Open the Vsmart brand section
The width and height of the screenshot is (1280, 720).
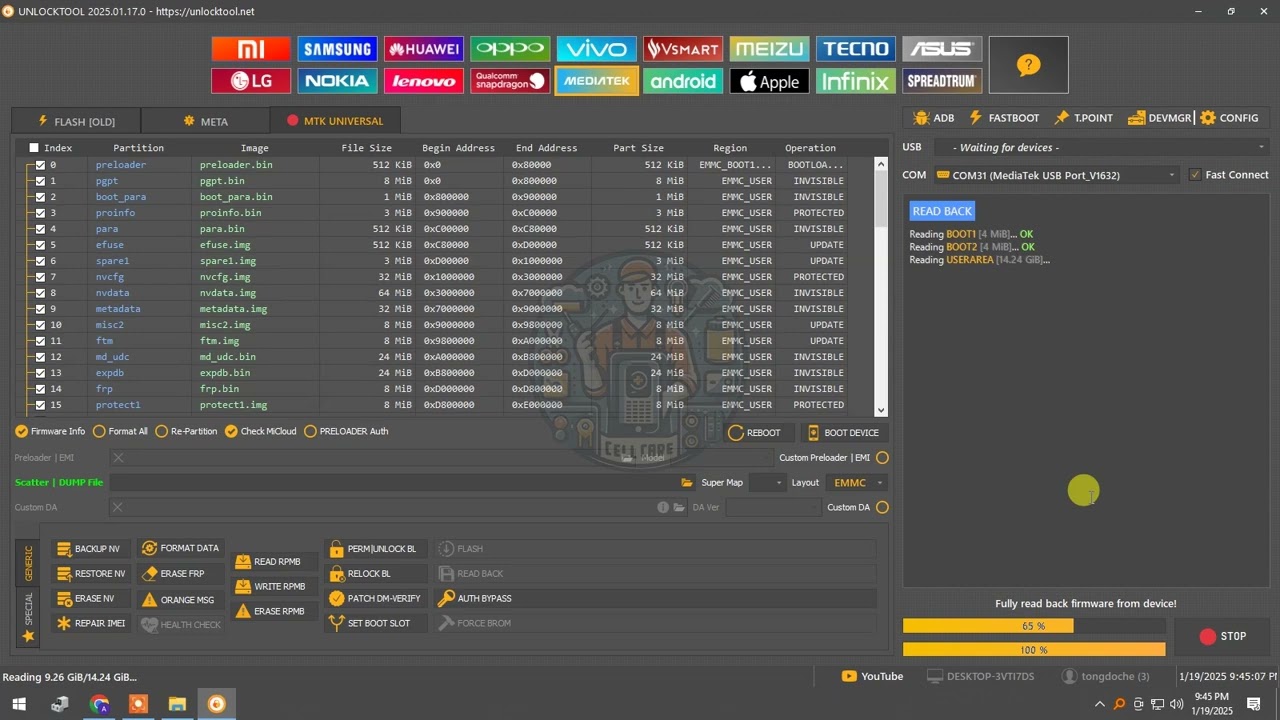coord(683,49)
